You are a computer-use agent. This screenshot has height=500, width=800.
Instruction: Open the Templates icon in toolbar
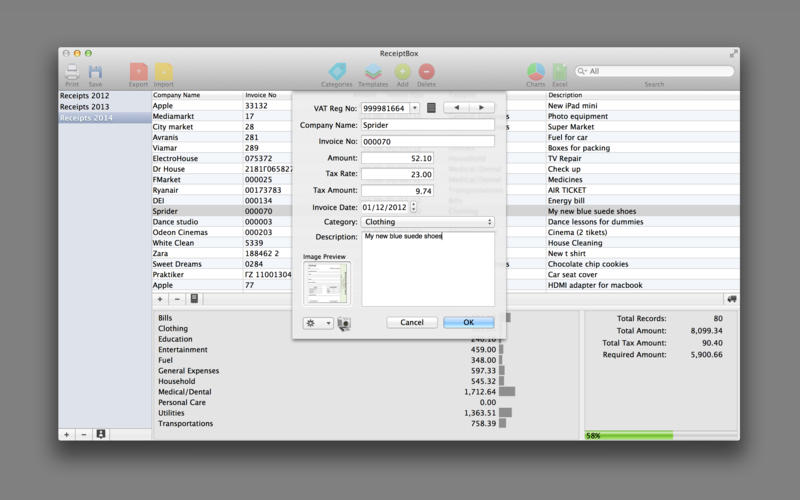[x=373, y=71]
